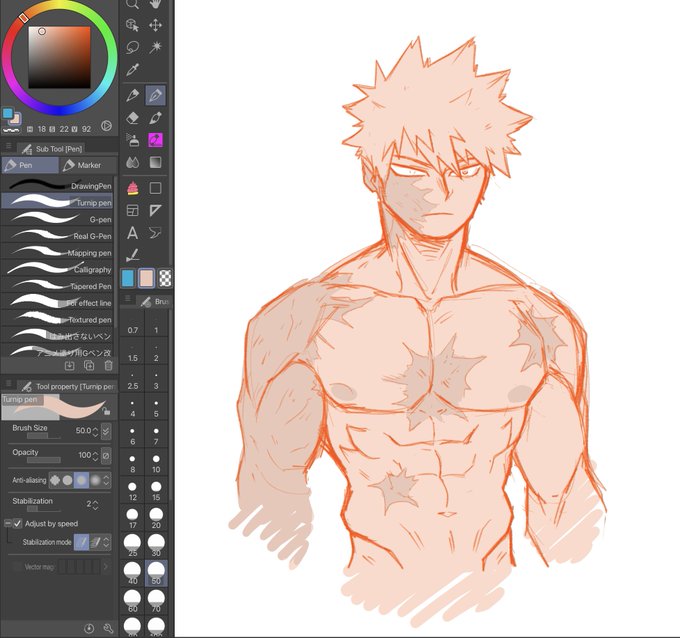The width and height of the screenshot is (680, 638).
Task: Switch to the Pen sub tool group tab
Action: [29, 165]
